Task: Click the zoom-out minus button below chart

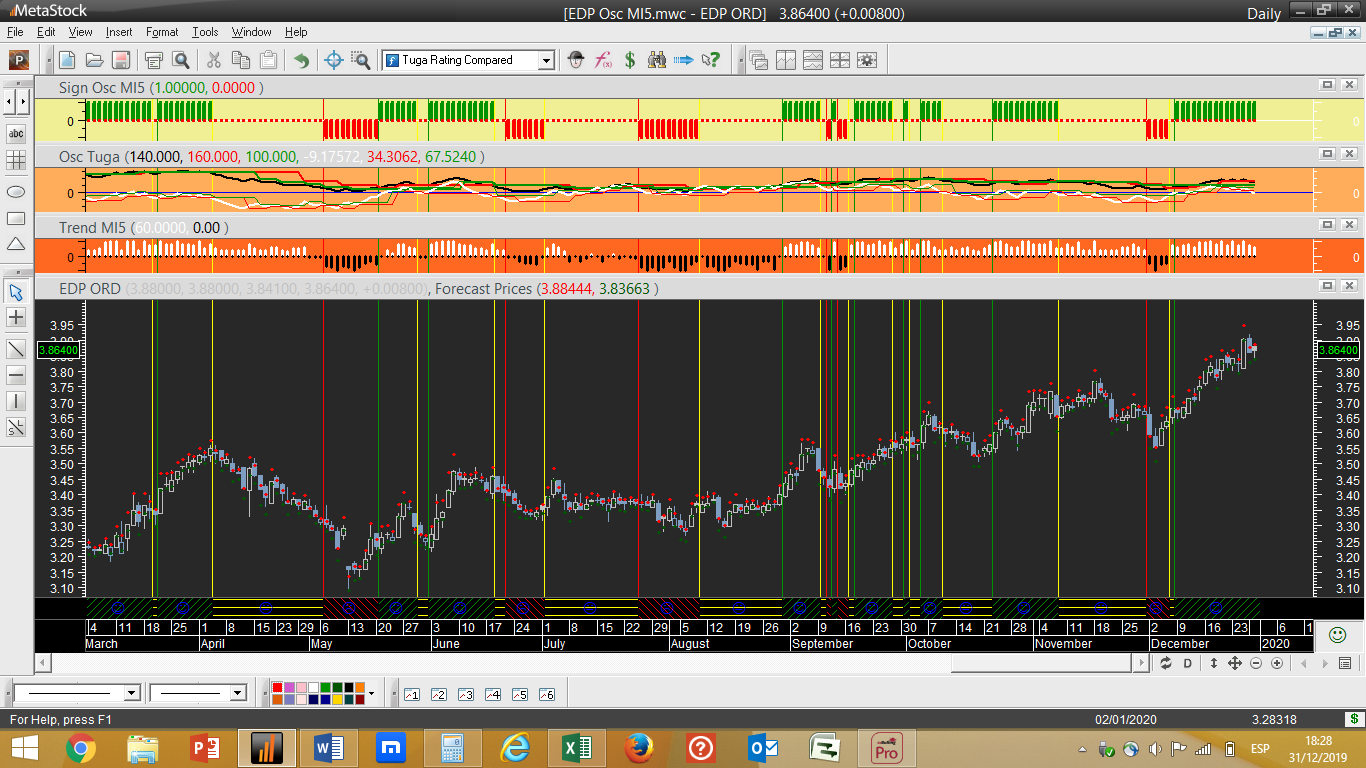Action: click(x=1256, y=663)
